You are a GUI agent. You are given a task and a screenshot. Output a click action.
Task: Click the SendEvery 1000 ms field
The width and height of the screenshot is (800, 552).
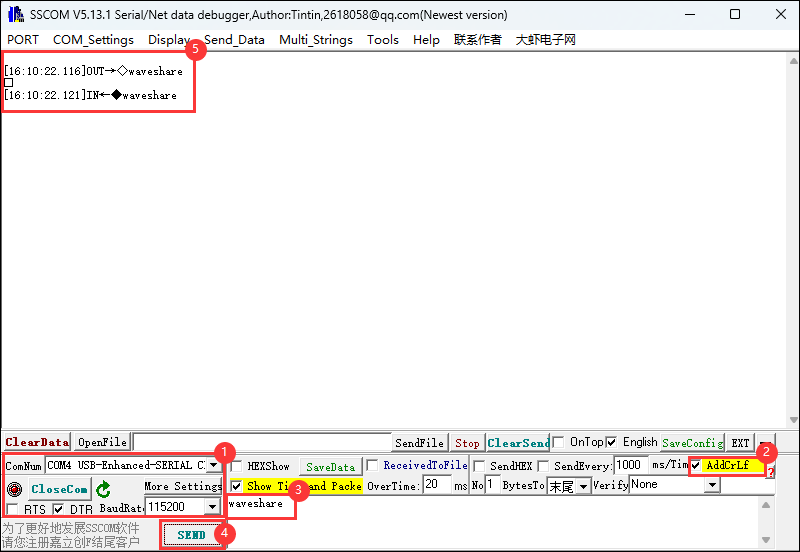tap(631, 465)
